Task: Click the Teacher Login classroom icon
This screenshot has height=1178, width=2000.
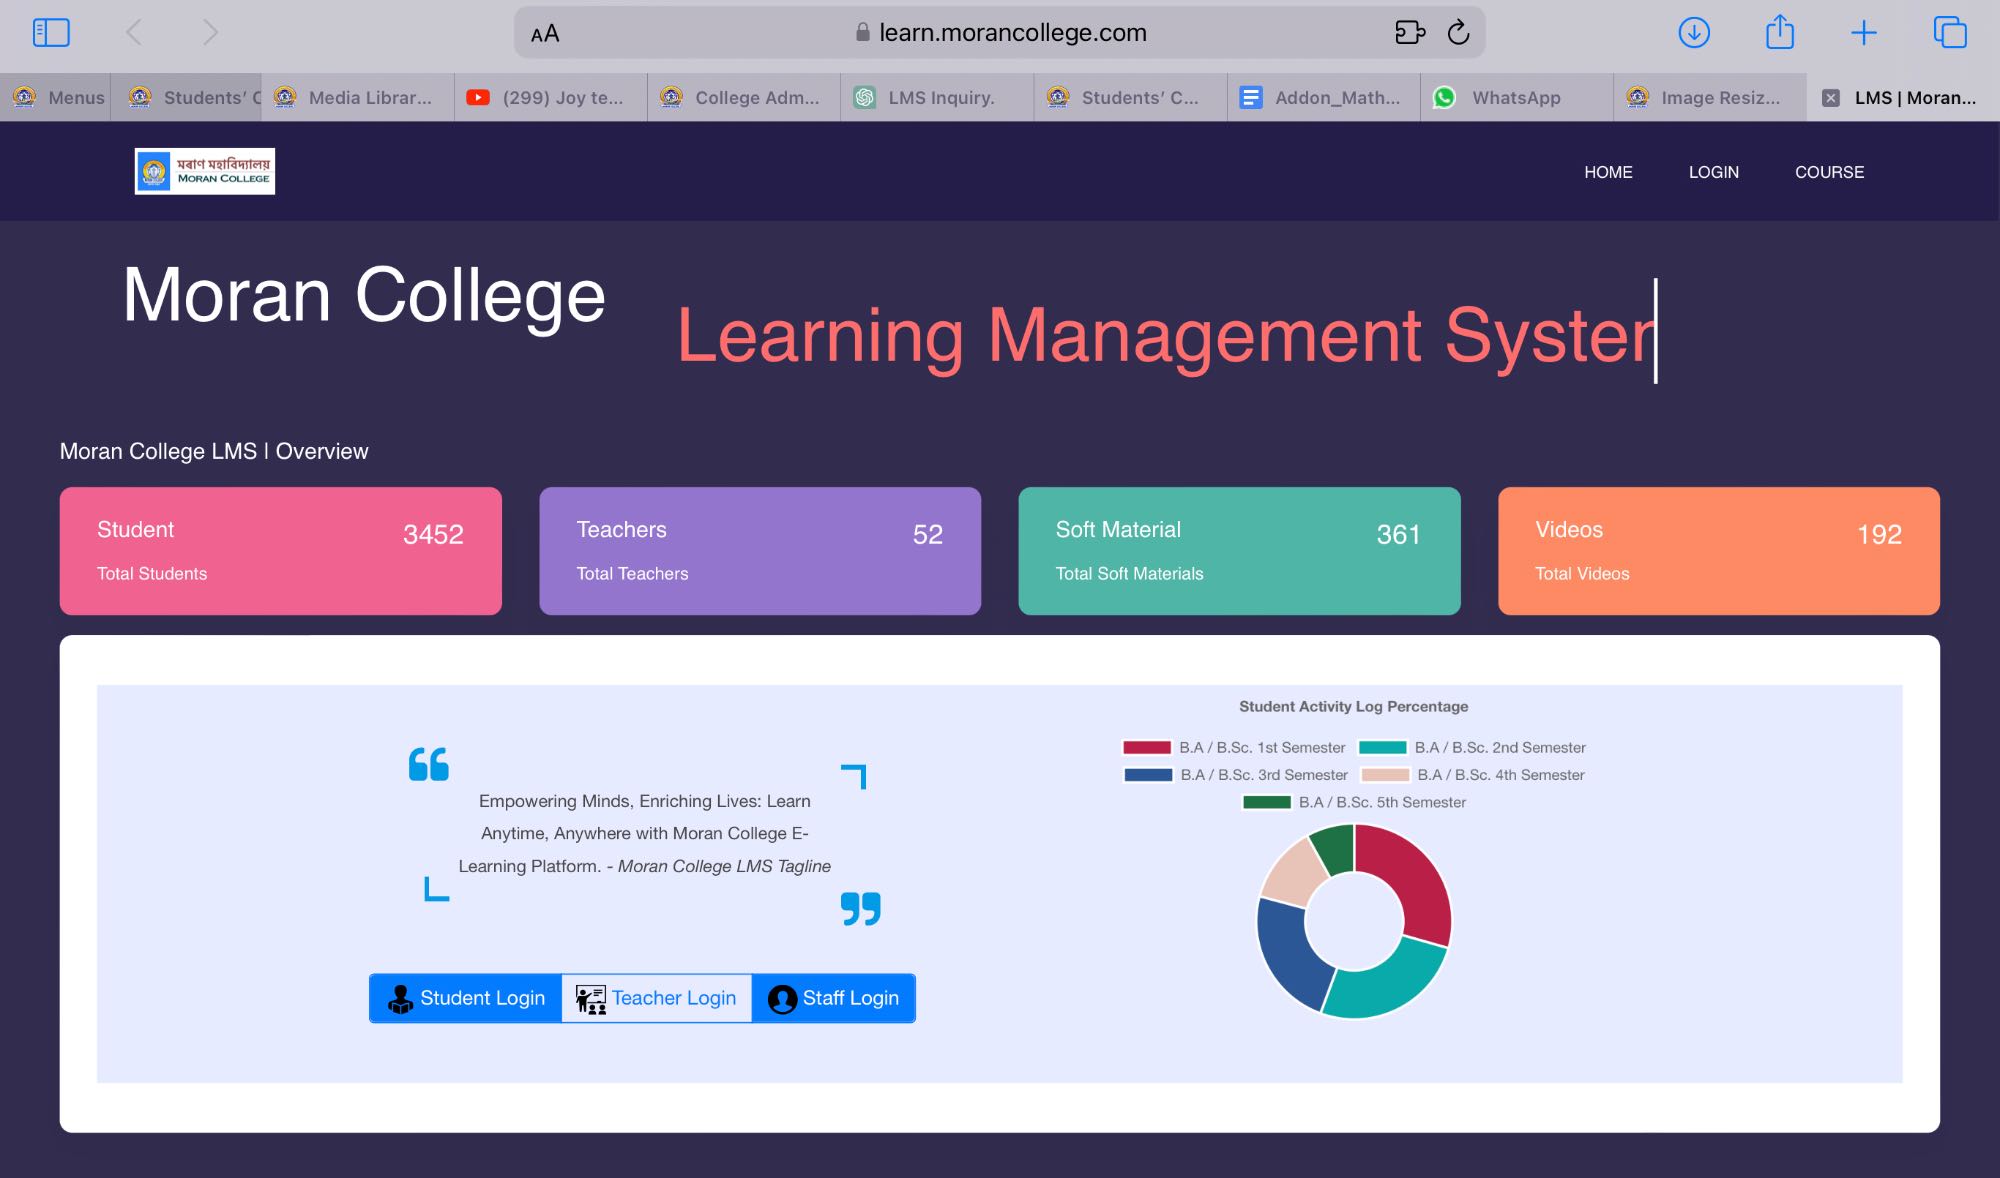Action: (x=590, y=999)
